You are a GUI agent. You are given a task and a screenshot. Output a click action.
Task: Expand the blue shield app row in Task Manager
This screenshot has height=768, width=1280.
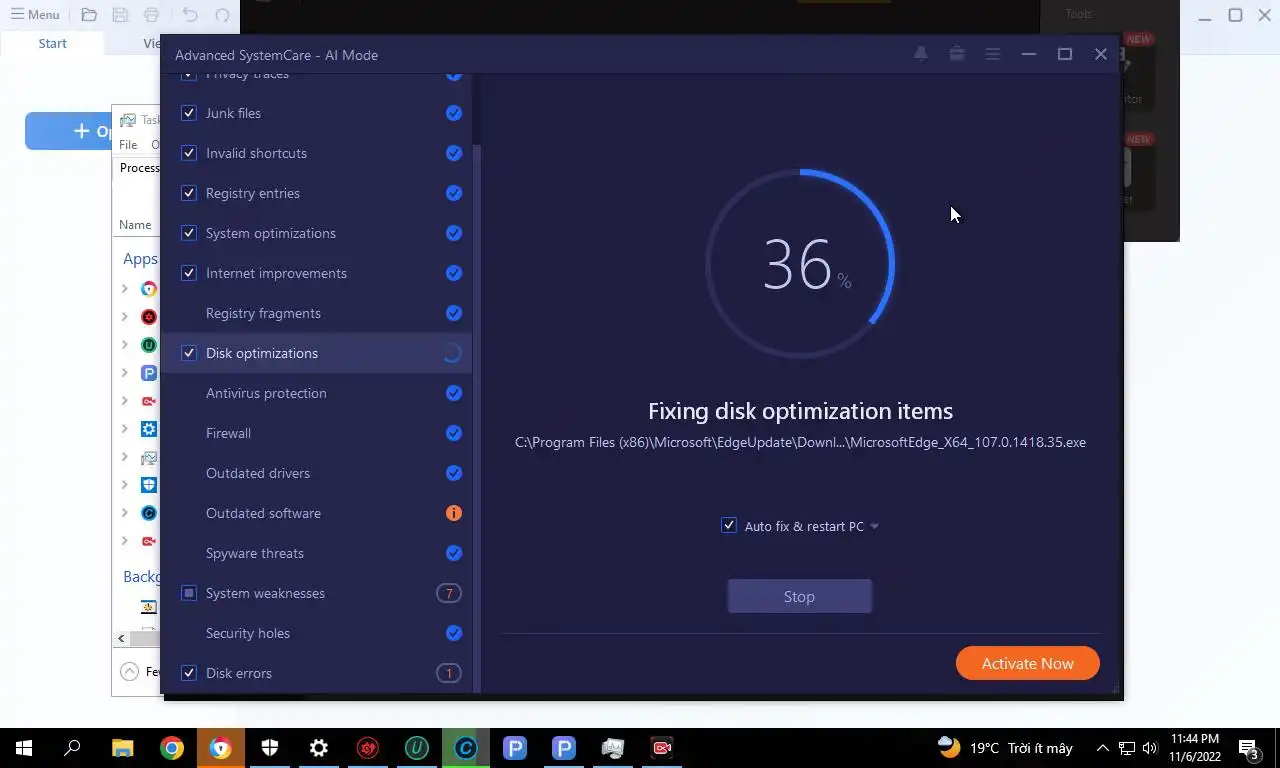point(124,485)
